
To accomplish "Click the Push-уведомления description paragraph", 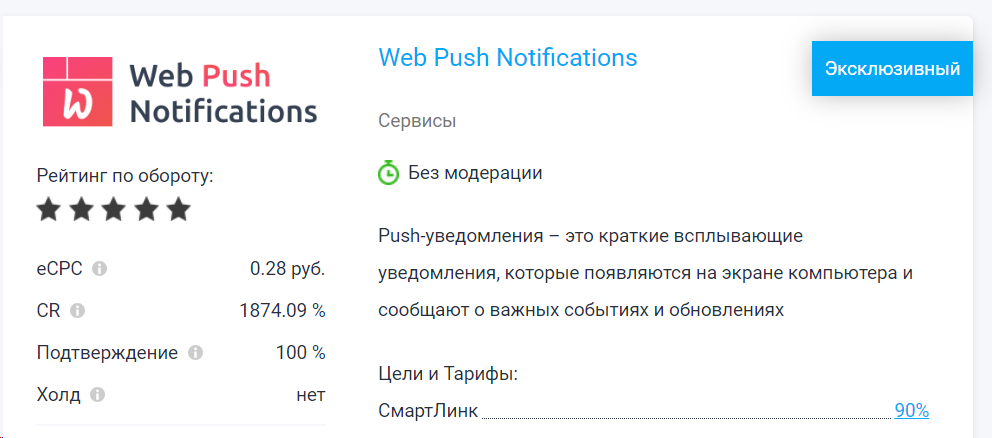I will point(645,273).
